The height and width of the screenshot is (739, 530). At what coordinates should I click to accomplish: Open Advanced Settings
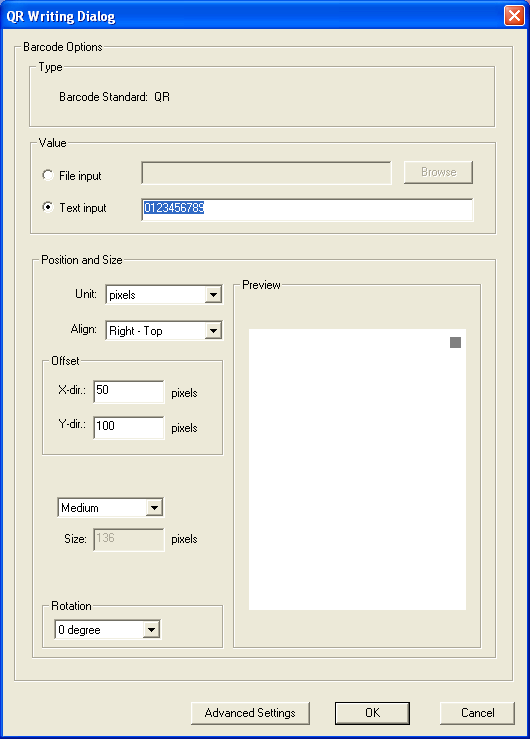(250, 713)
